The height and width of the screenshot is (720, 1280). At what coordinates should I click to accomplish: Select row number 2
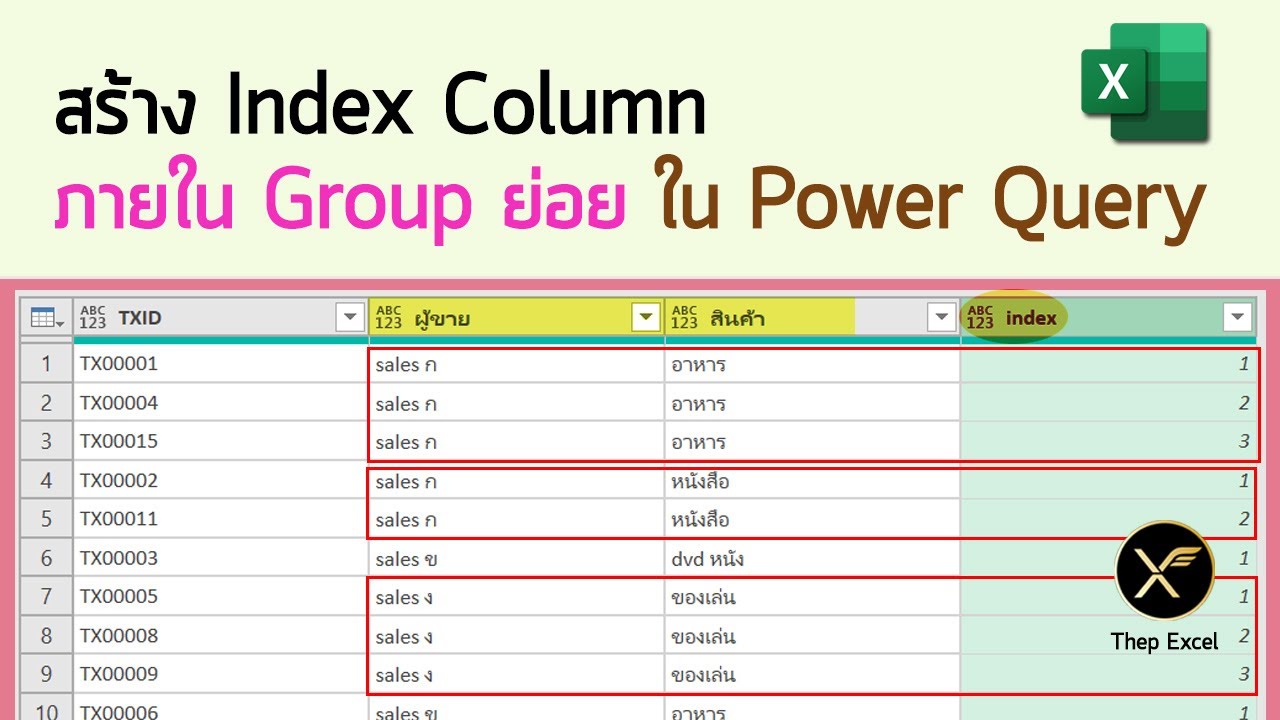46,403
